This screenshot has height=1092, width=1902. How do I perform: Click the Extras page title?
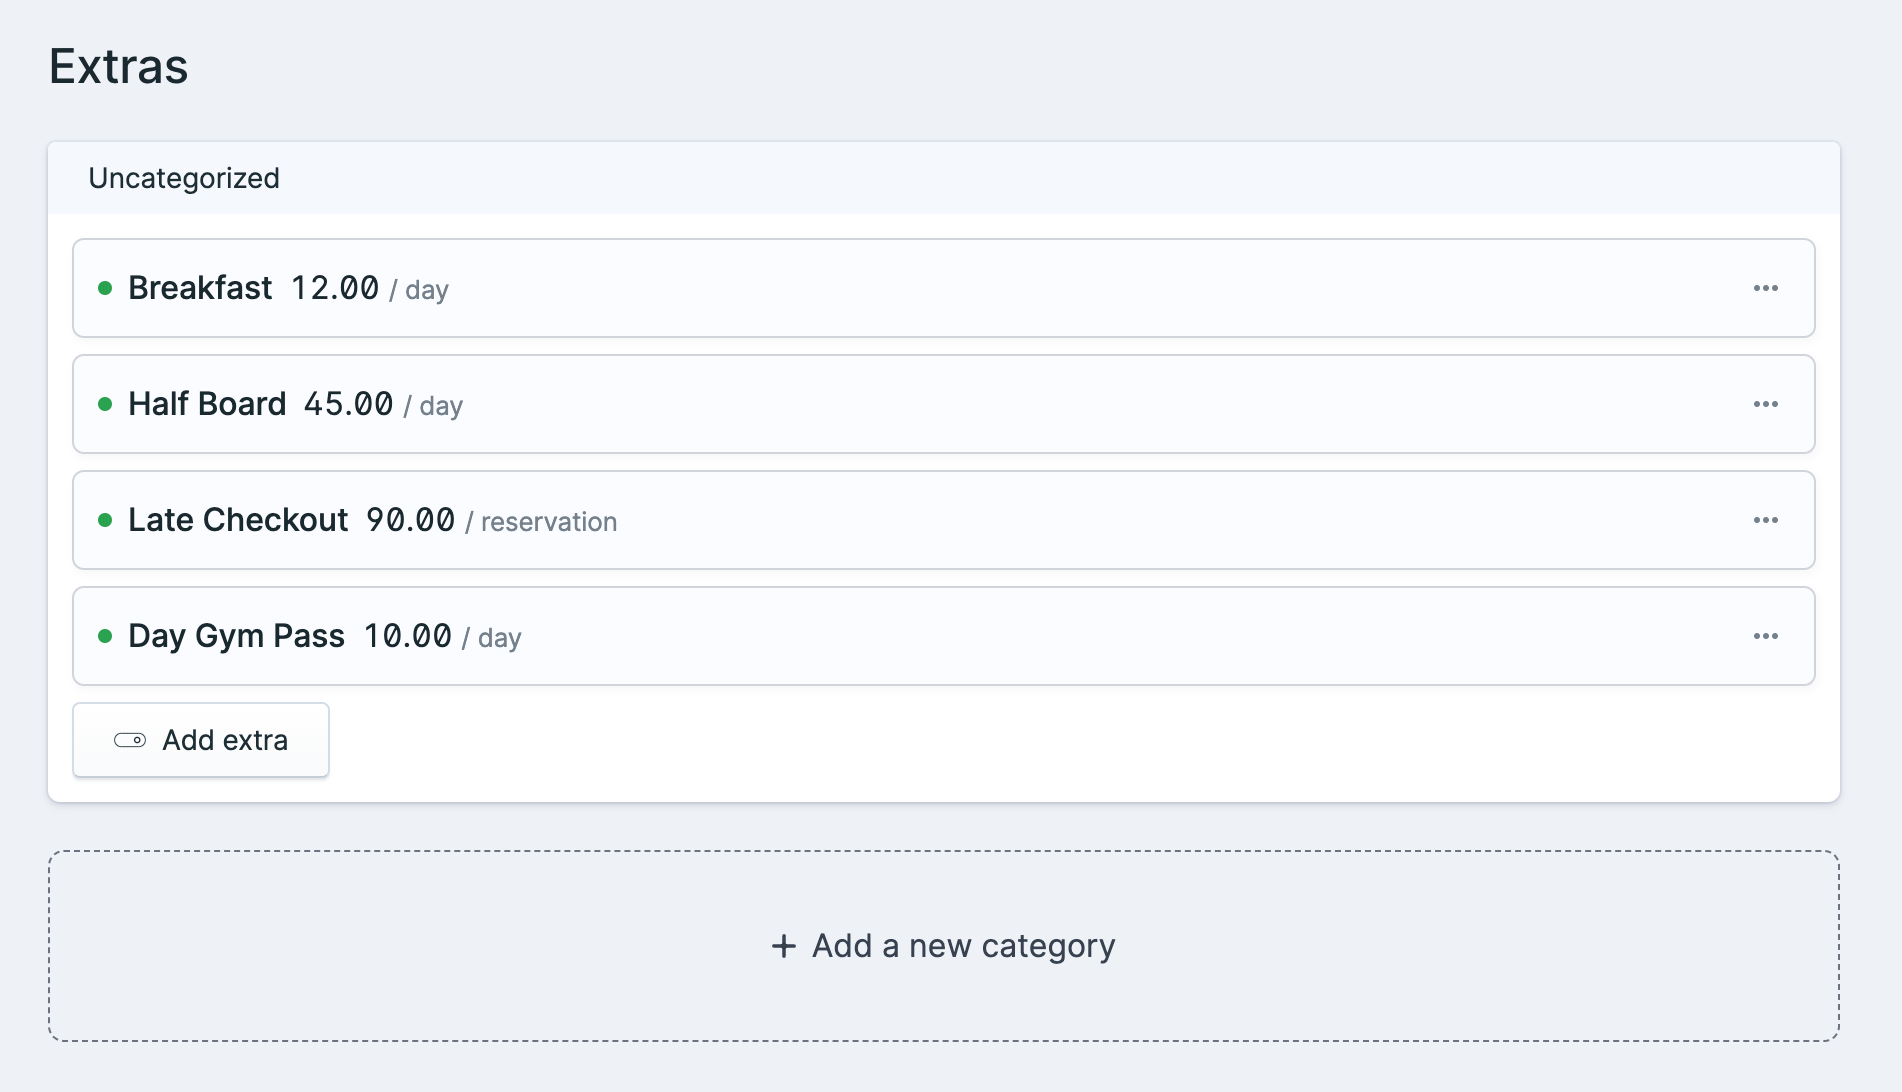click(x=118, y=66)
